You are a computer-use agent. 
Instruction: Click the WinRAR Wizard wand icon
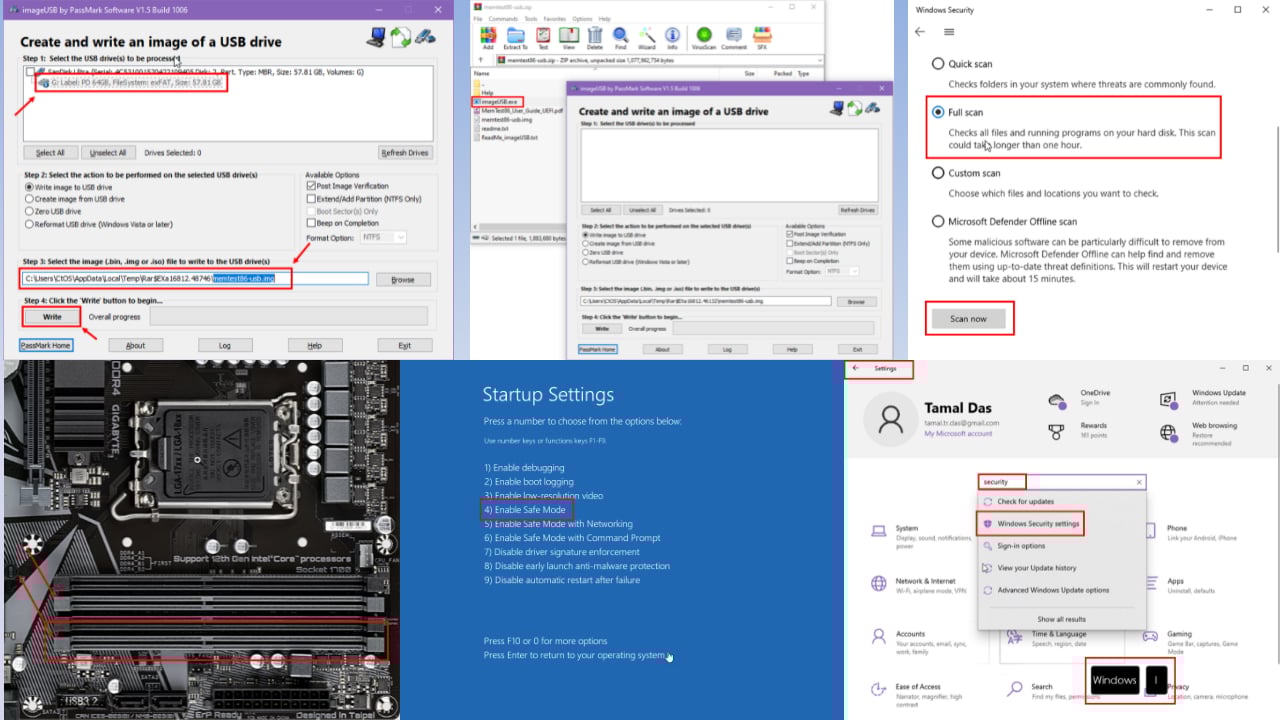pos(646,38)
